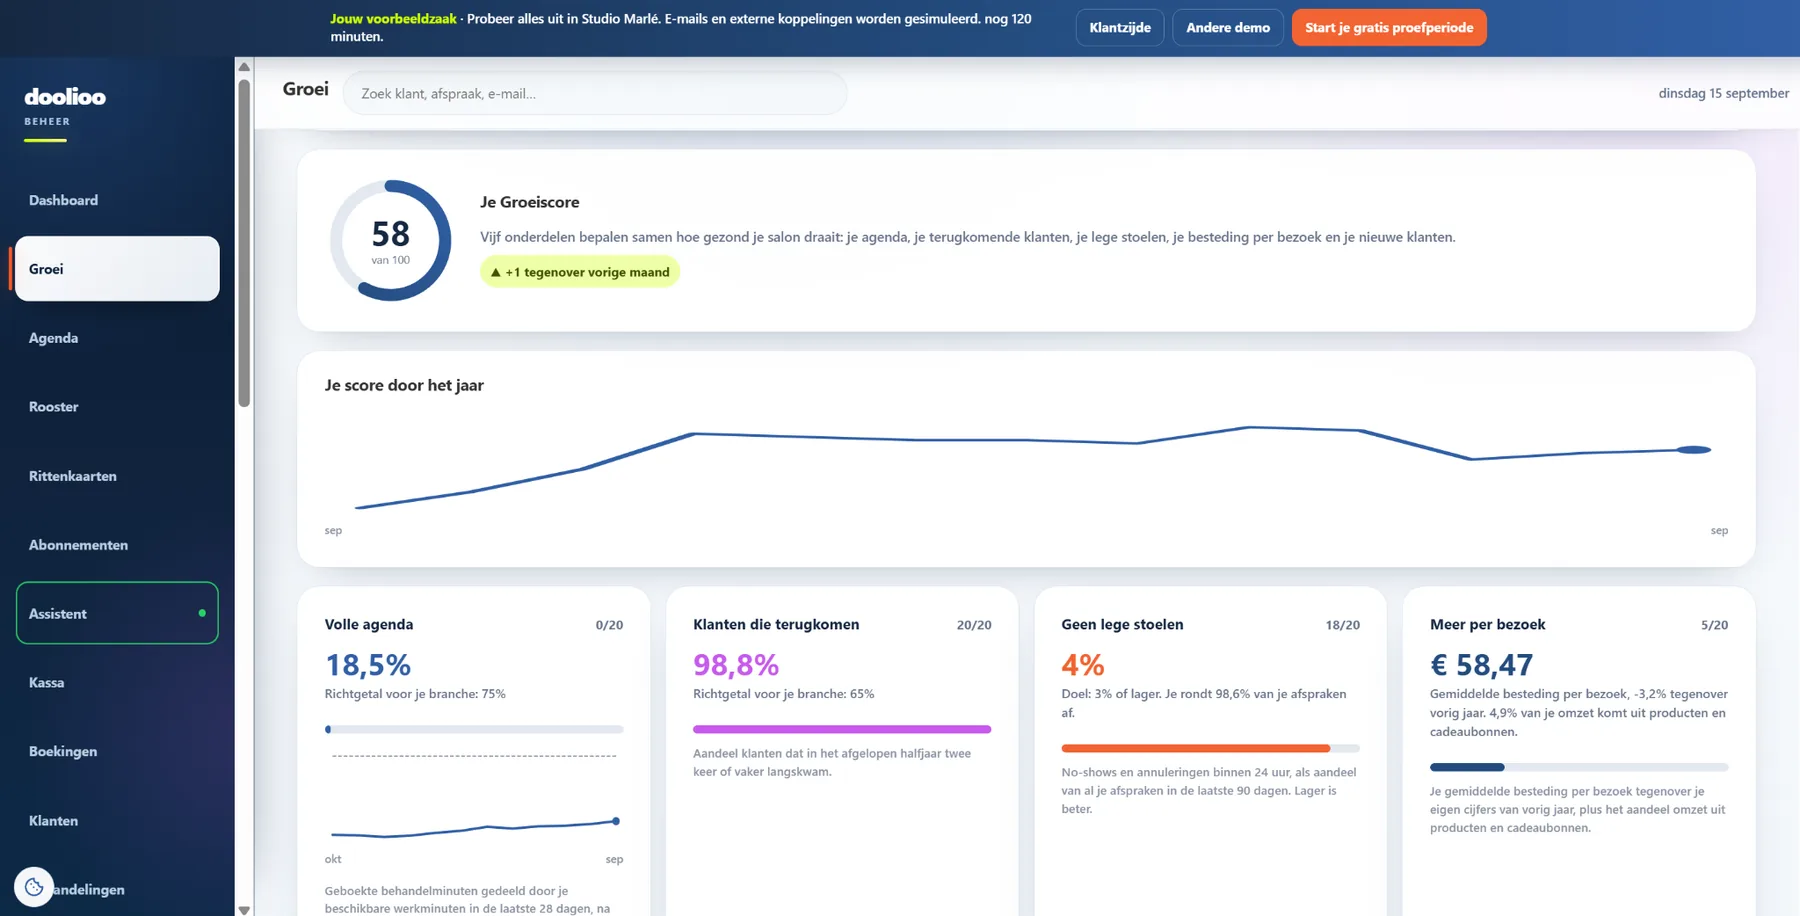Click the Meer per bezoek progress bar
The image size is (1800, 916).
[x=1579, y=767]
